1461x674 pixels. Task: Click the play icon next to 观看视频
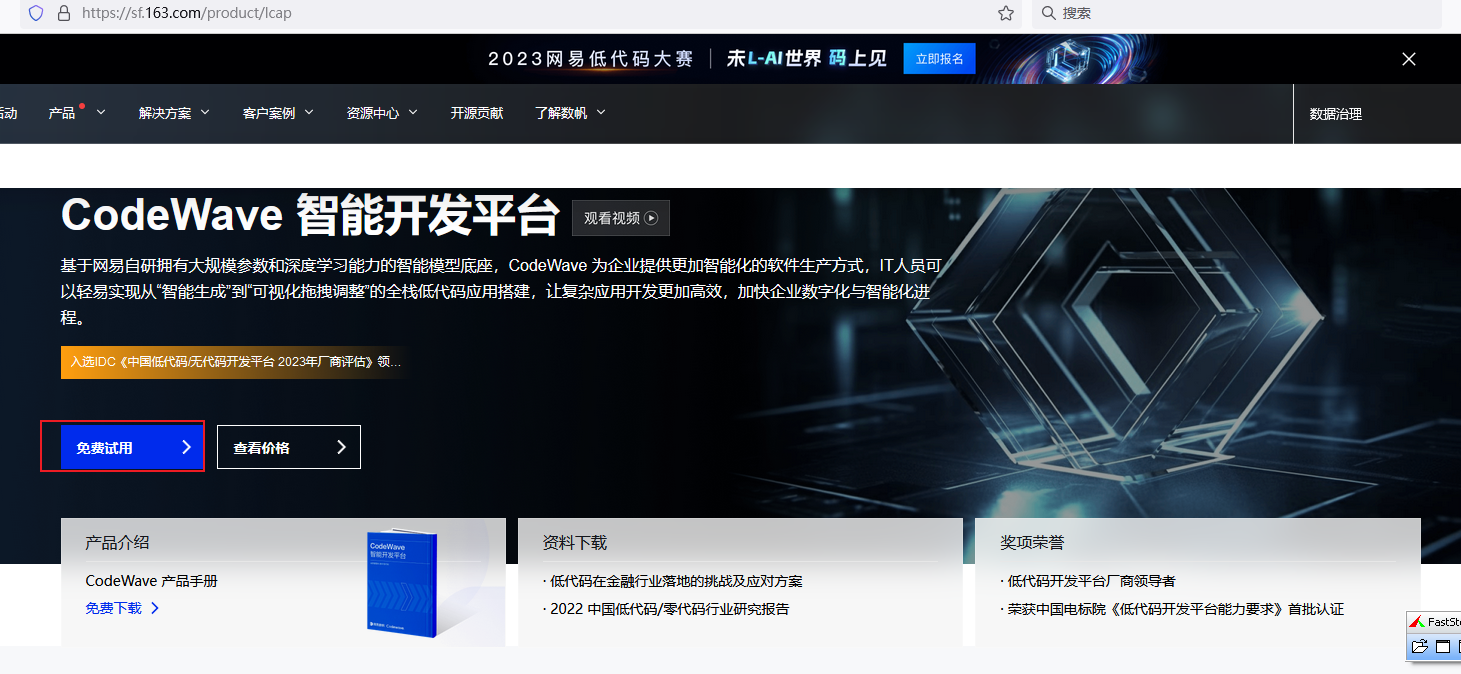(x=652, y=217)
